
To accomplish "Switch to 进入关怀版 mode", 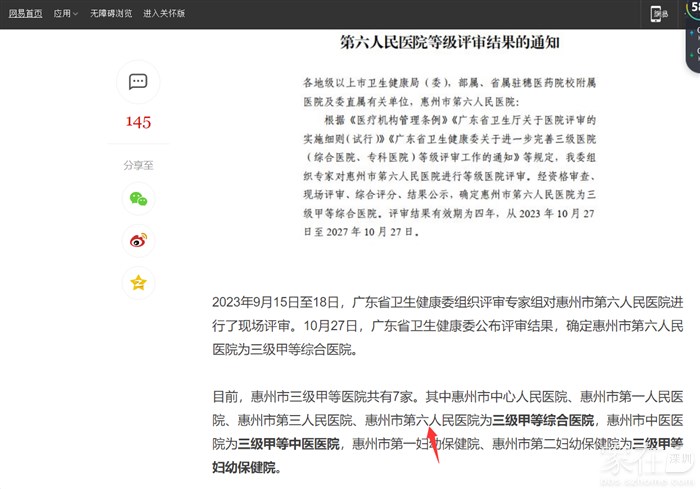I will (x=163, y=14).
